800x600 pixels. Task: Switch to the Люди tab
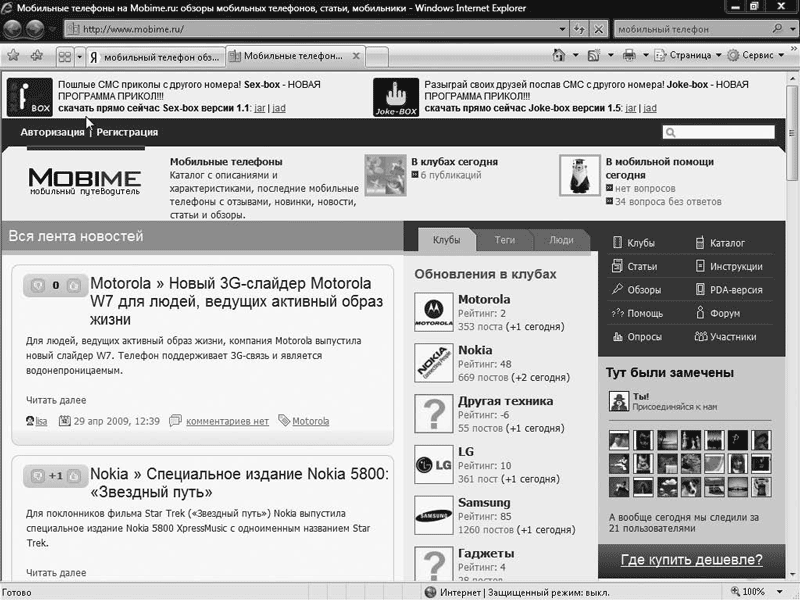pyautogui.click(x=561, y=240)
